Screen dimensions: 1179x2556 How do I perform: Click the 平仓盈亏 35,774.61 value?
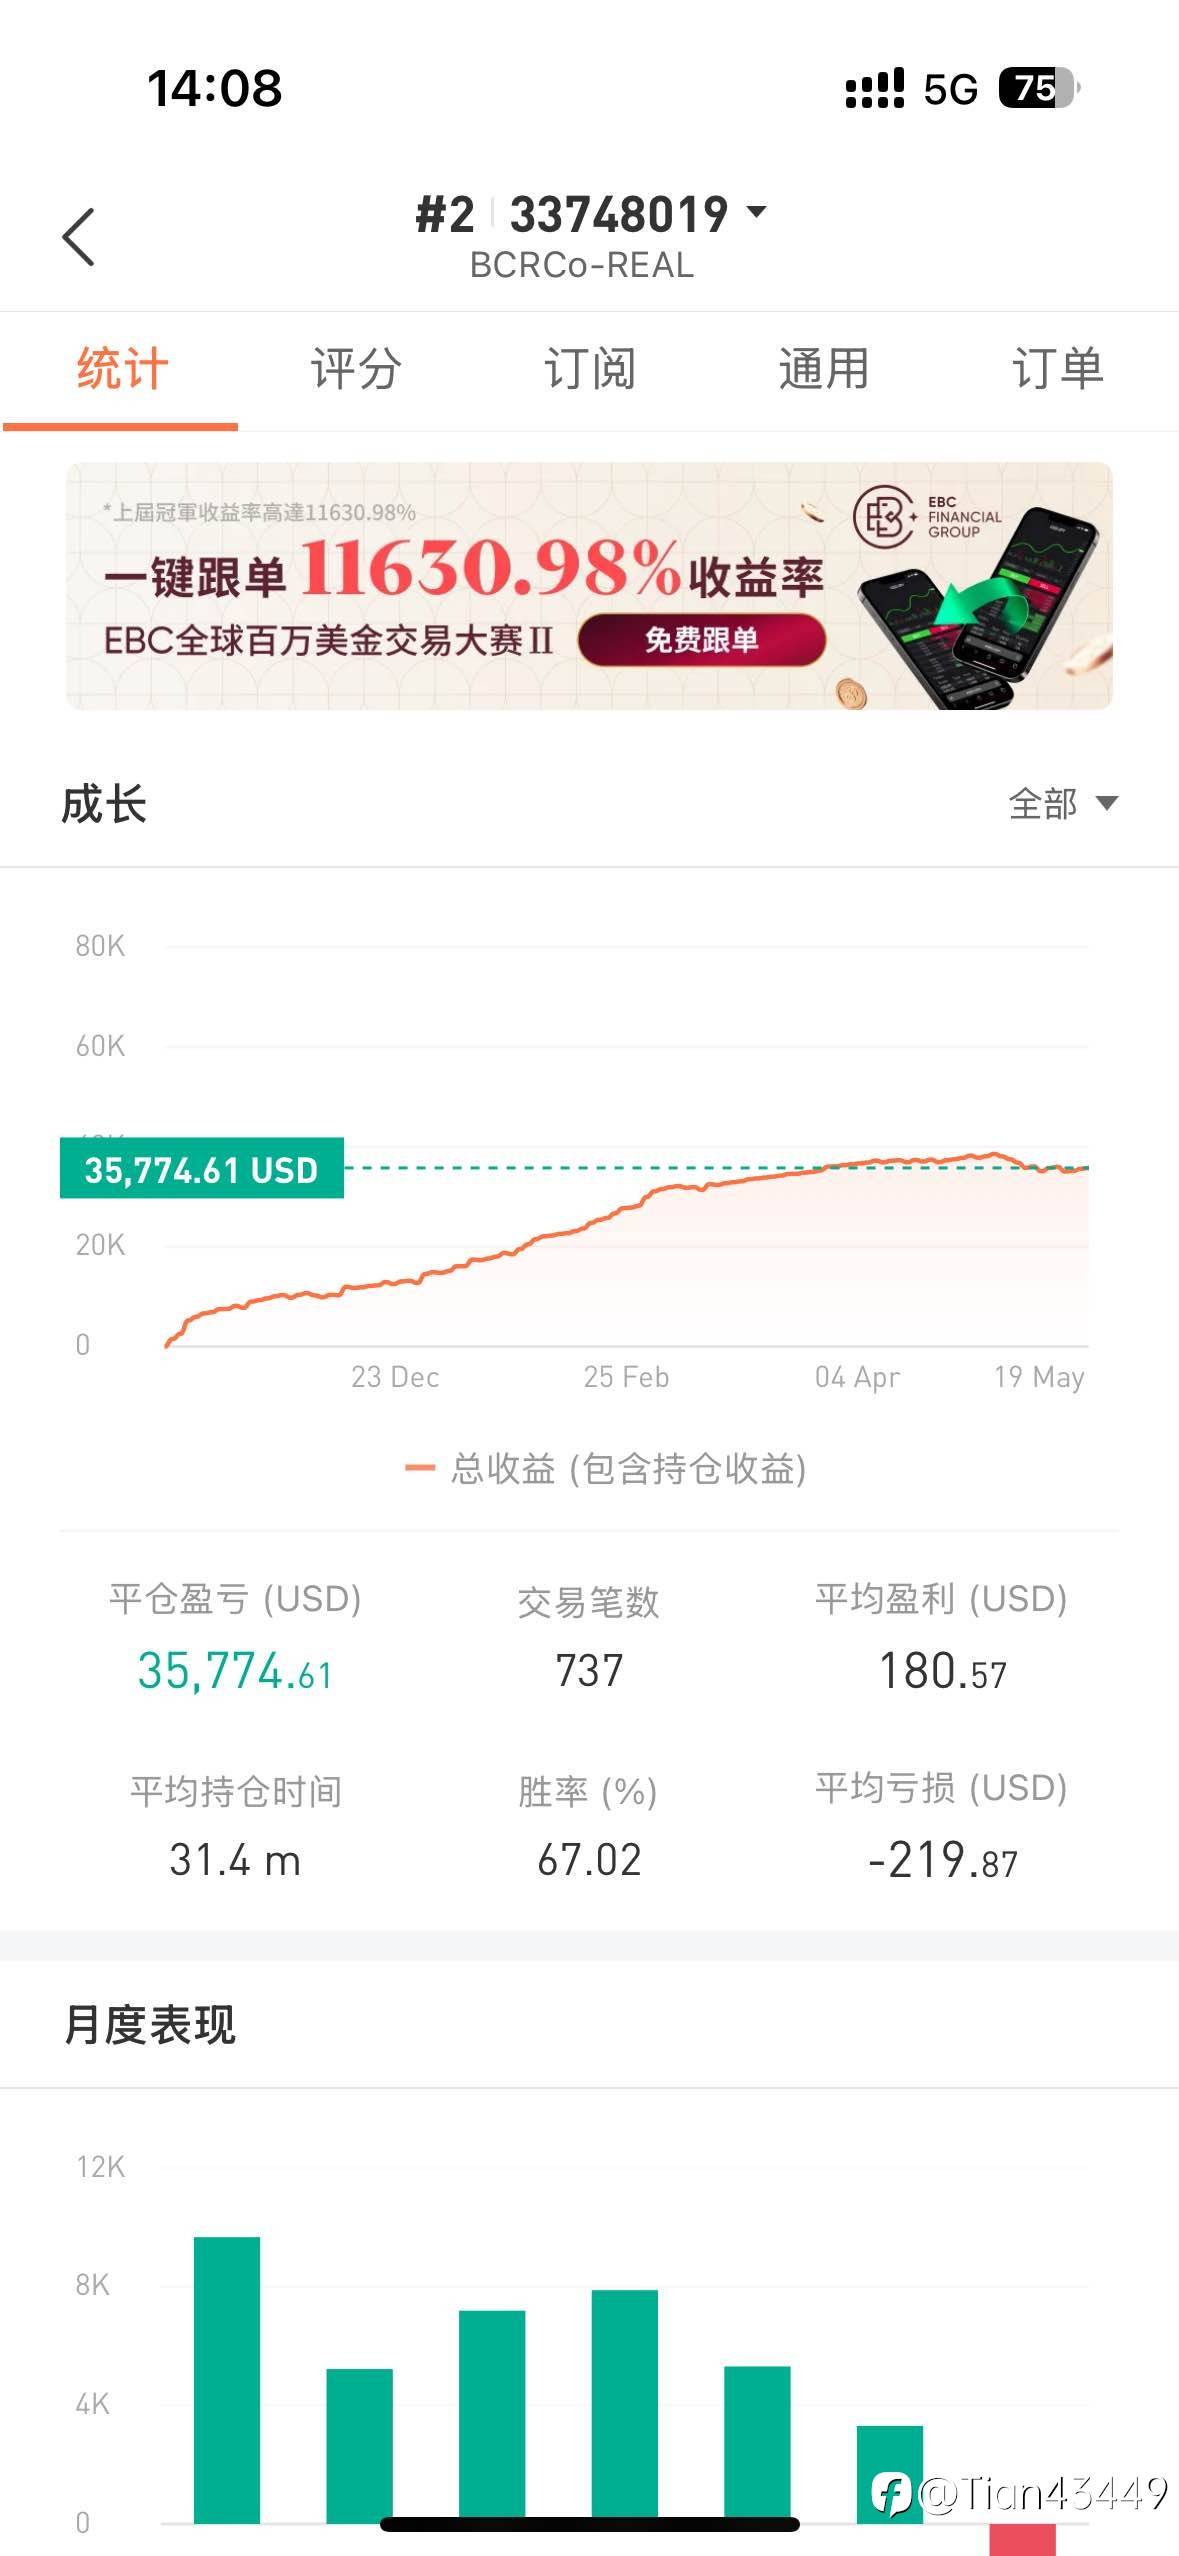235,1671
